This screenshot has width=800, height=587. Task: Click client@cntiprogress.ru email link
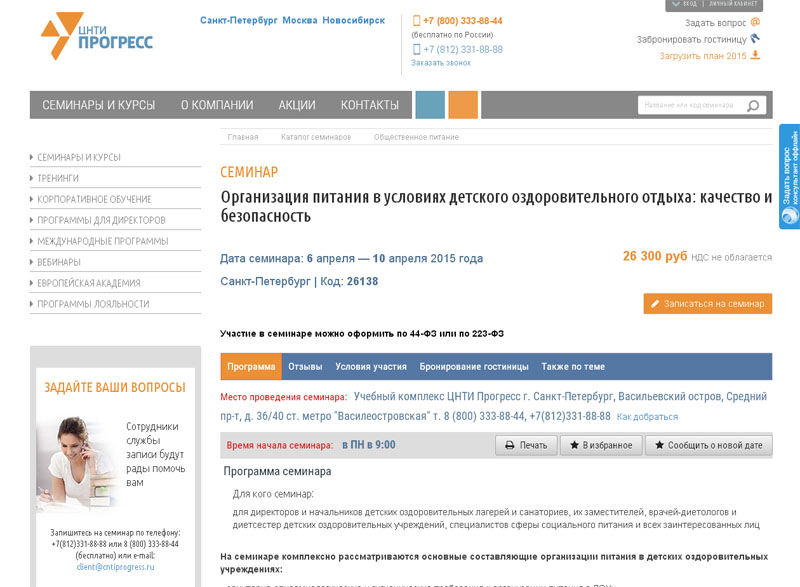(x=115, y=567)
